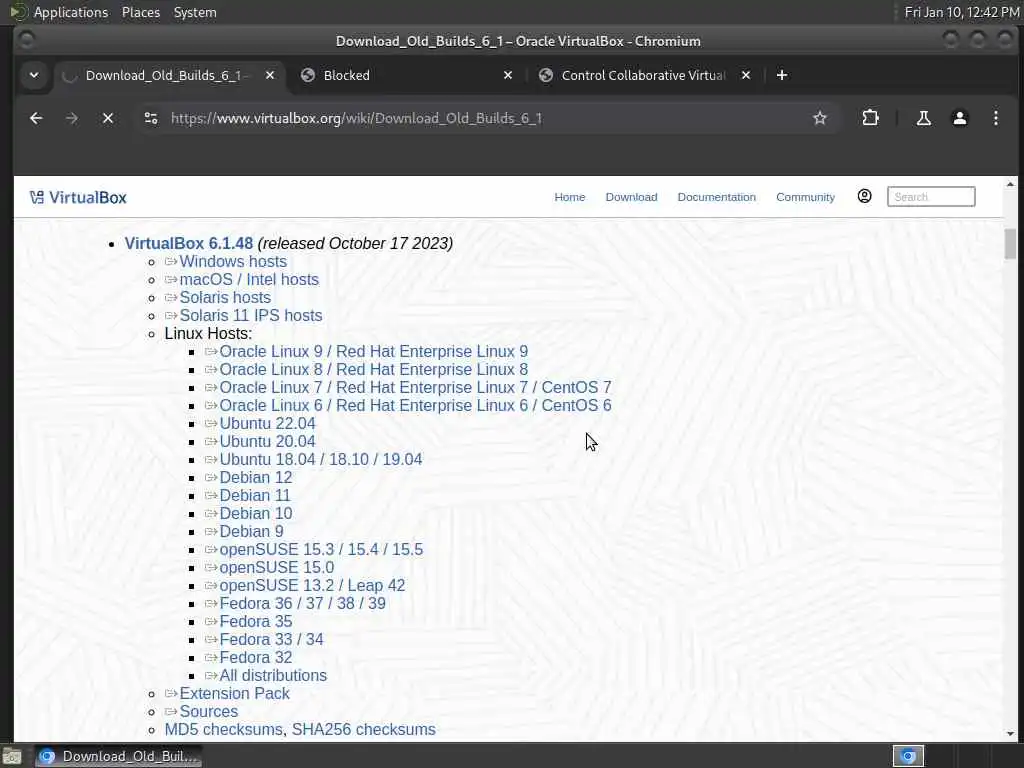
Task: Go to Home in site navigation
Action: click(569, 197)
